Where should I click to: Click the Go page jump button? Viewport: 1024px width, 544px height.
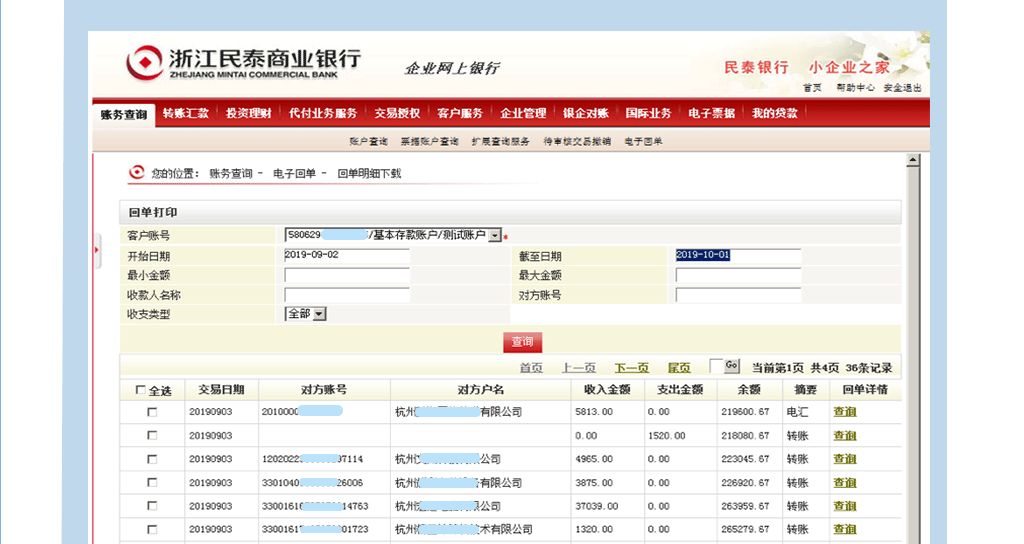pyautogui.click(x=731, y=366)
